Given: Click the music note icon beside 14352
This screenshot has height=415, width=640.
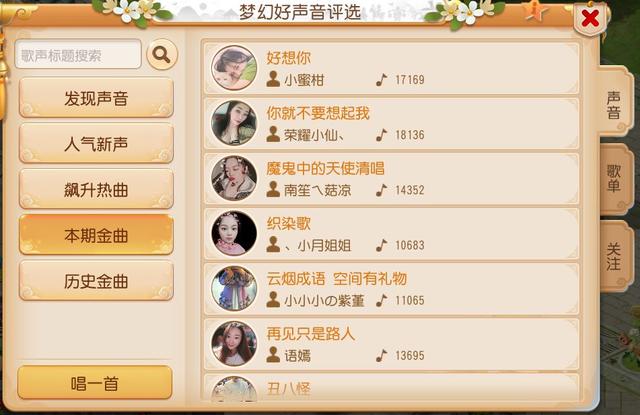Looking at the screenshot, I should click(381, 190).
